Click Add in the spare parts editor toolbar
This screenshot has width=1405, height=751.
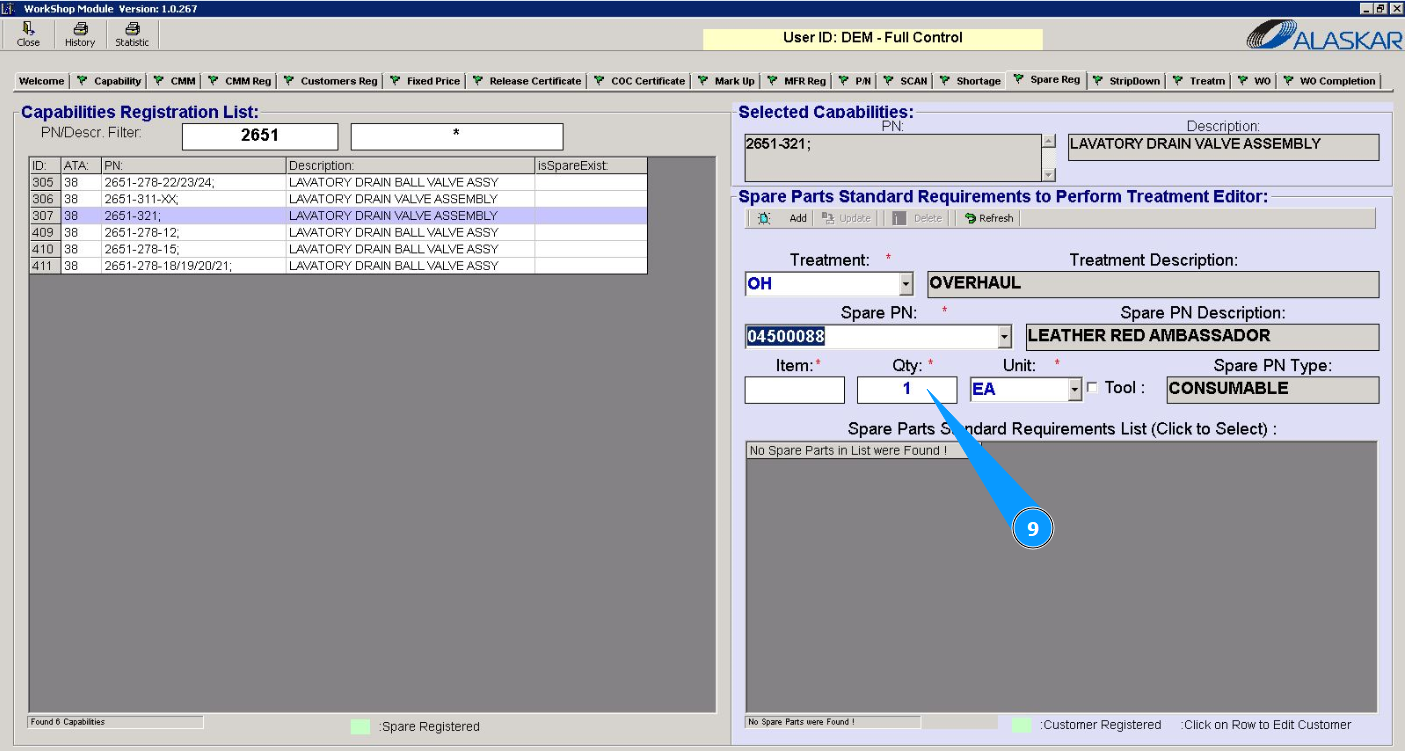[x=797, y=218]
